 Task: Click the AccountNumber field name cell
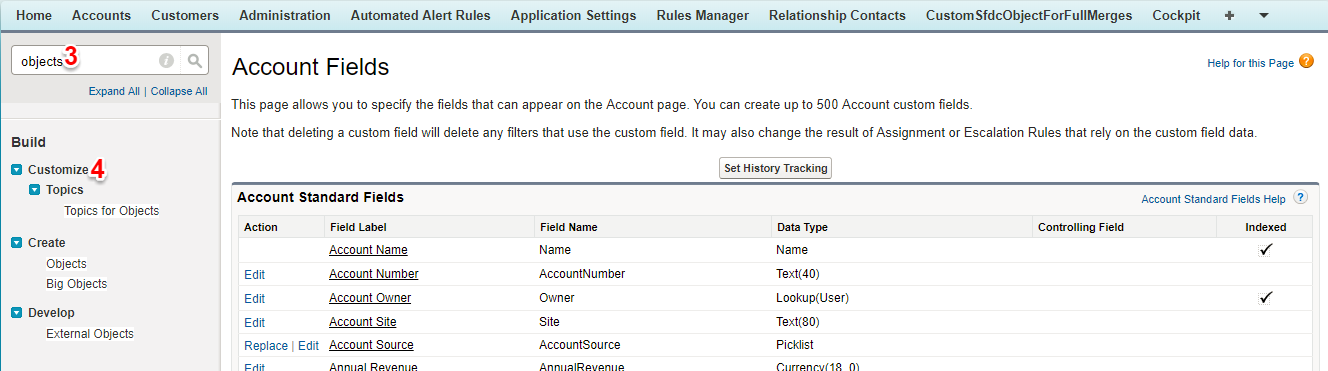(582, 274)
